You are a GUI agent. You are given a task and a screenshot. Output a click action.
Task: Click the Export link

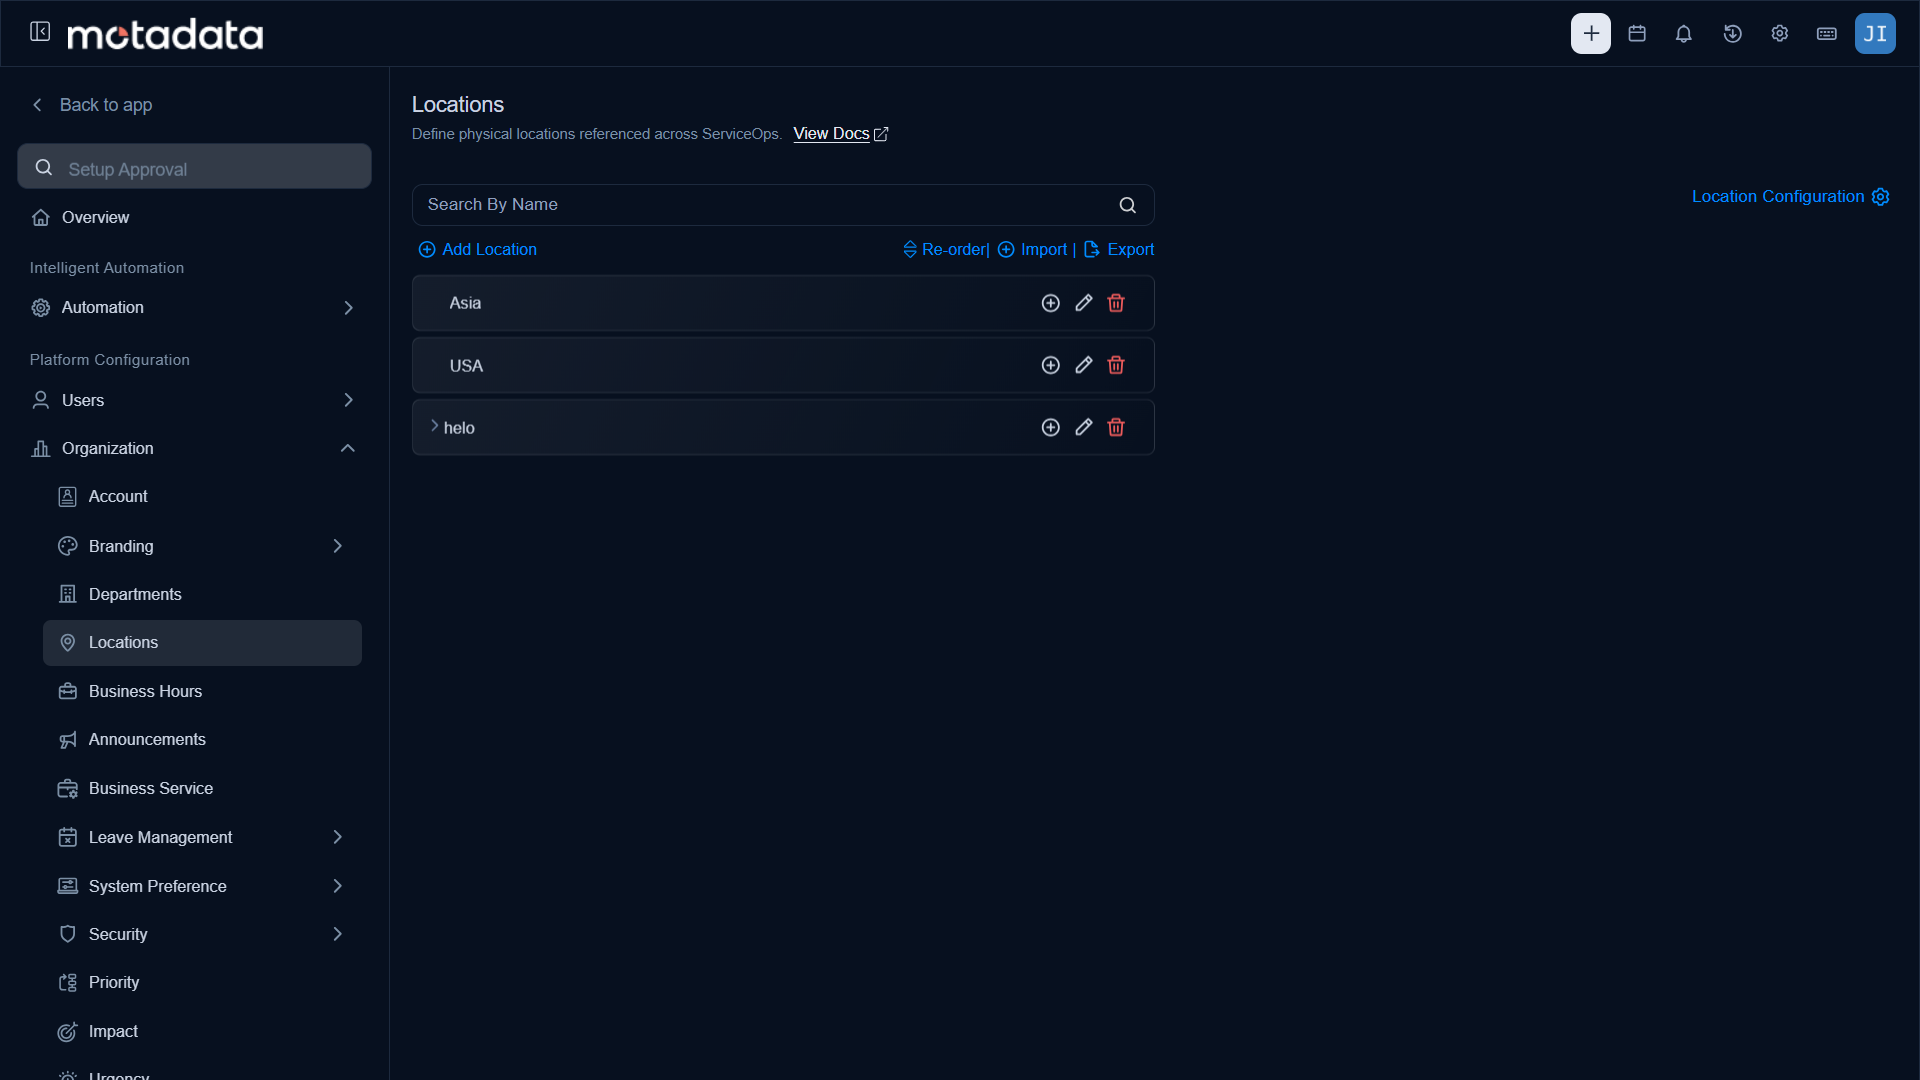click(x=1119, y=250)
